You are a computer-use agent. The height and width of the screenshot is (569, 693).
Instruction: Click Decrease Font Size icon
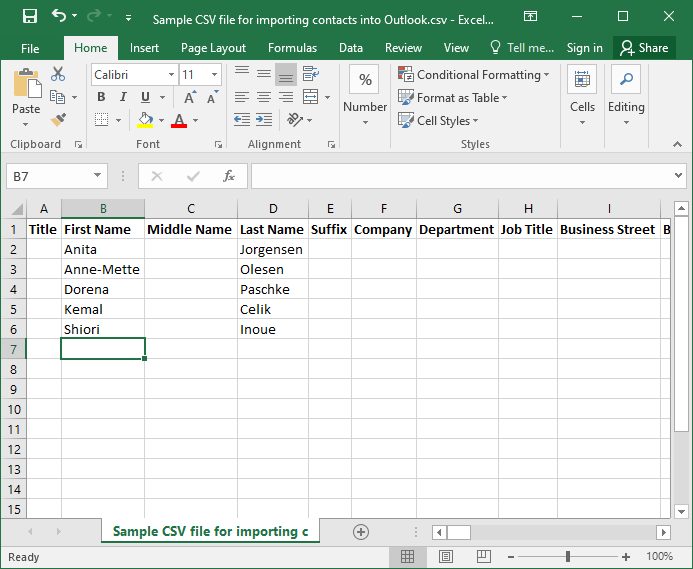[x=213, y=97]
